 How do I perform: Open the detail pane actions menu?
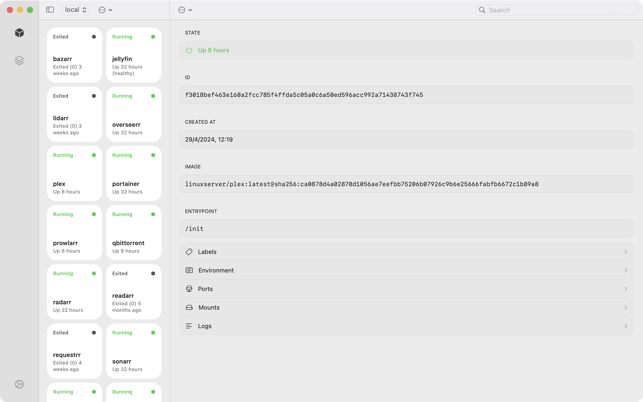click(185, 10)
